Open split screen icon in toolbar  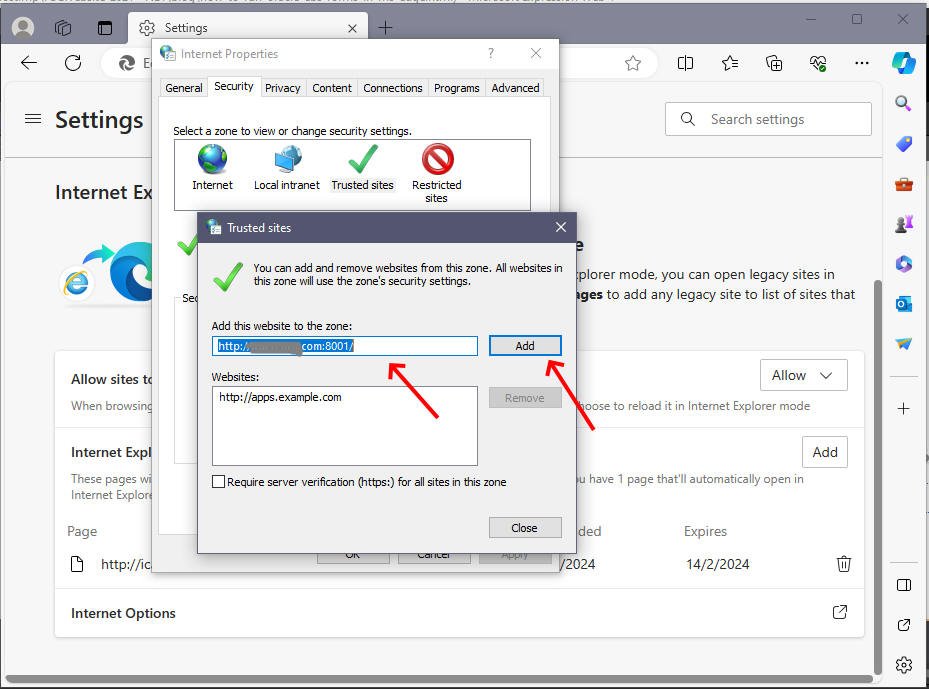(x=685, y=63)
